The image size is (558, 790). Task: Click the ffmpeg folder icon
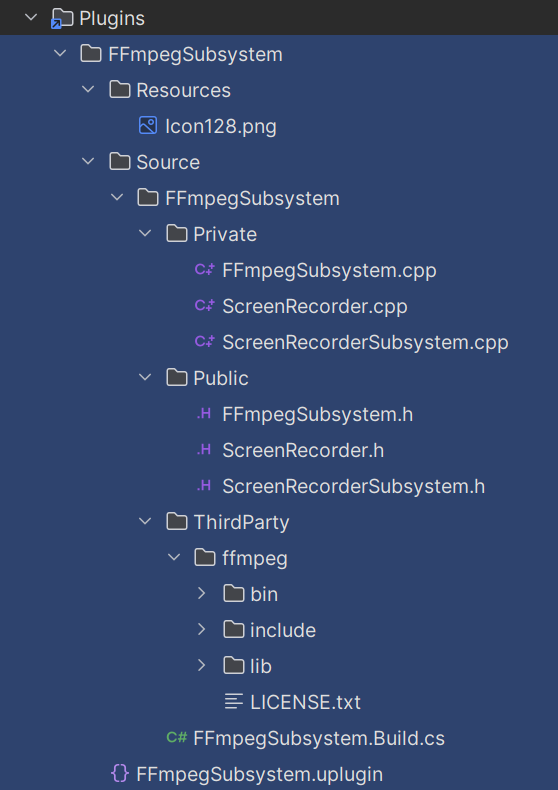[205, 557]
